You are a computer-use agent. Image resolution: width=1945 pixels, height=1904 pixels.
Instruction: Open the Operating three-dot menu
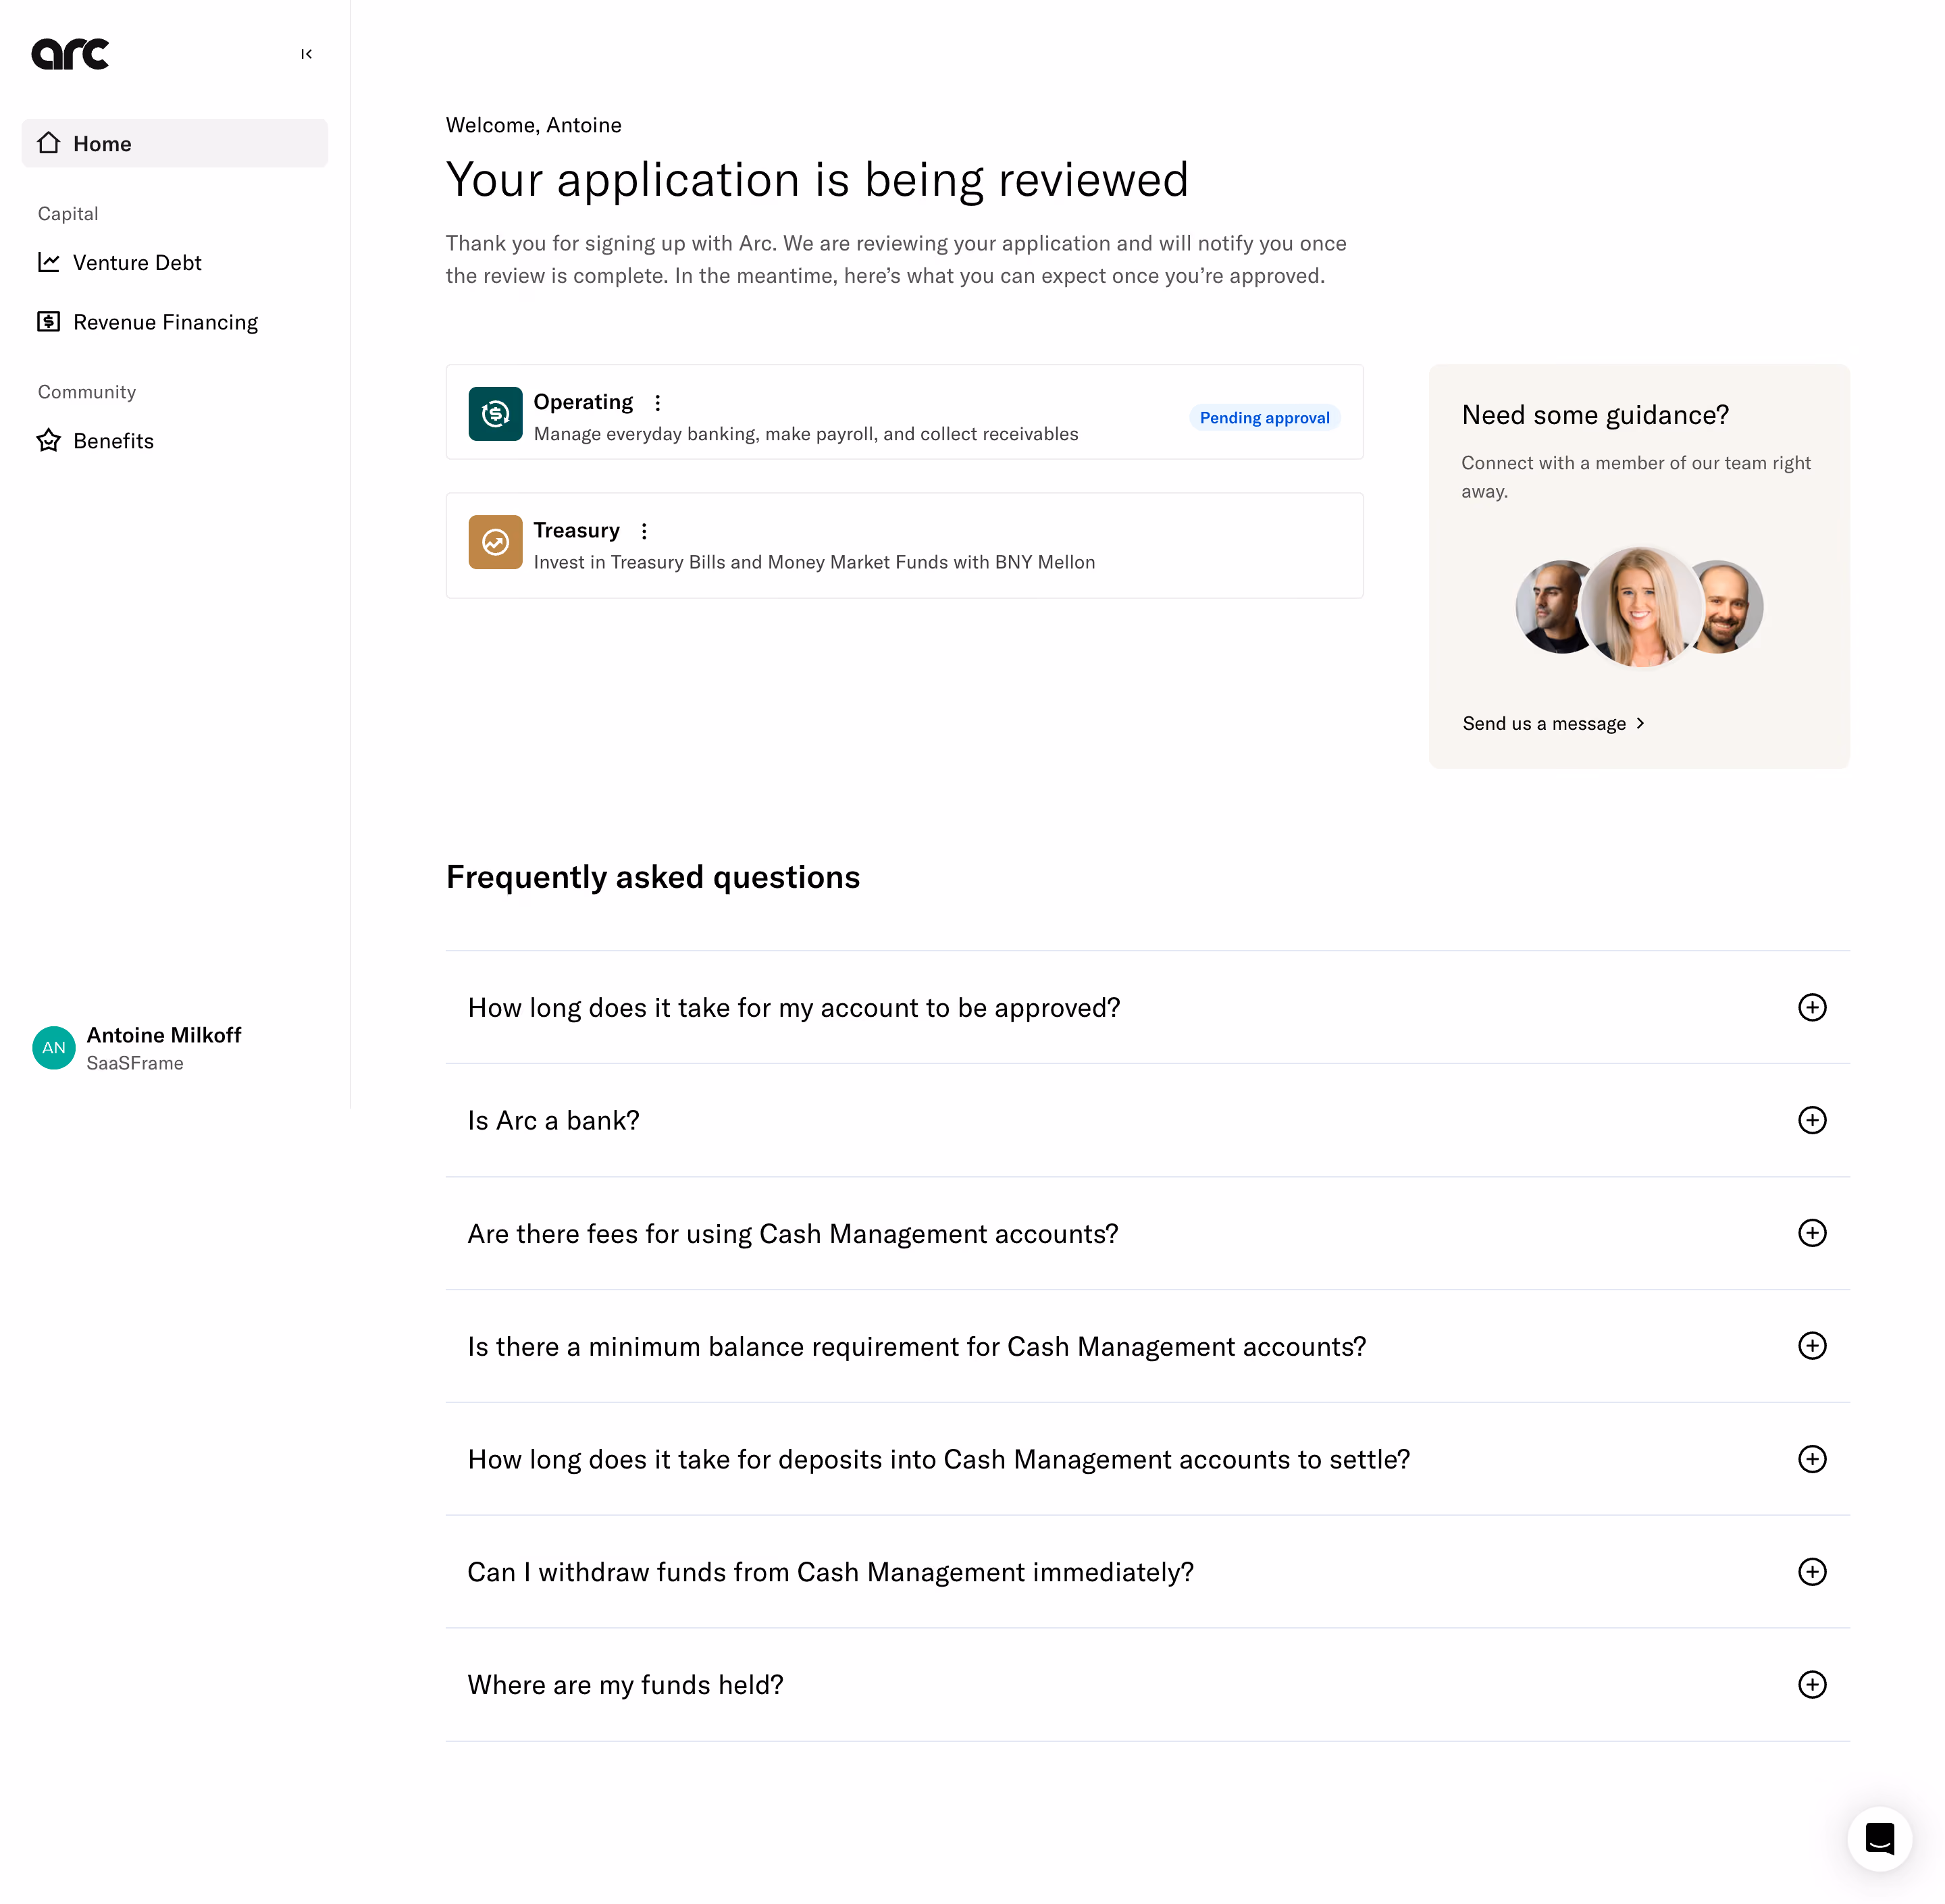[x=657, y=403]
